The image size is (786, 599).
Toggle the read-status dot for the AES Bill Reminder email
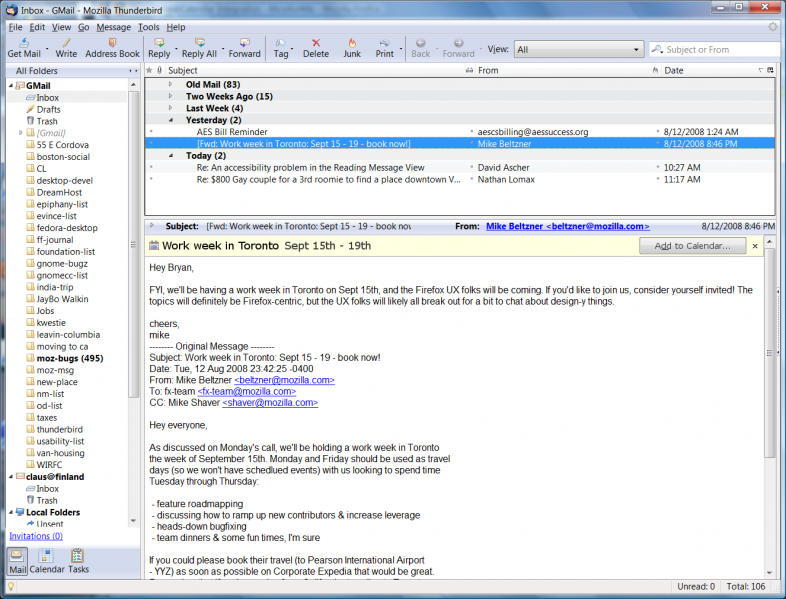coord(472,132)
